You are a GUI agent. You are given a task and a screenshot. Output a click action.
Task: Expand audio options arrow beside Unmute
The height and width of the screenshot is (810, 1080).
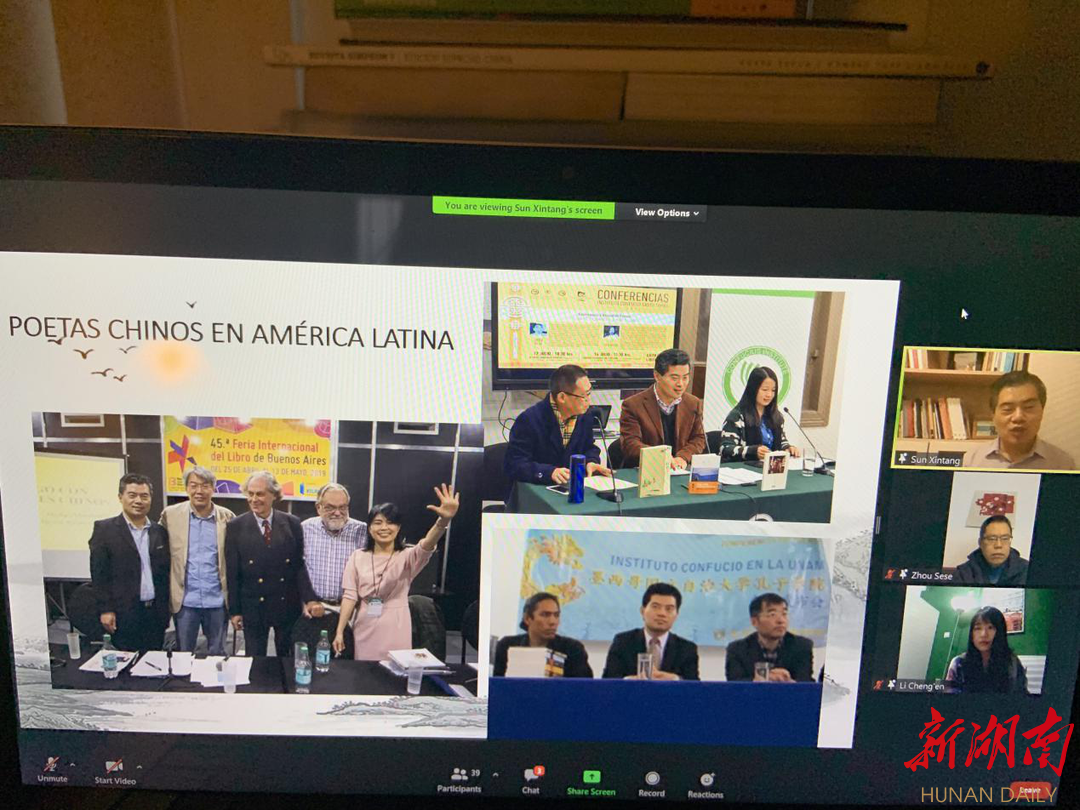pyautogui.click(x=72, y=764)
